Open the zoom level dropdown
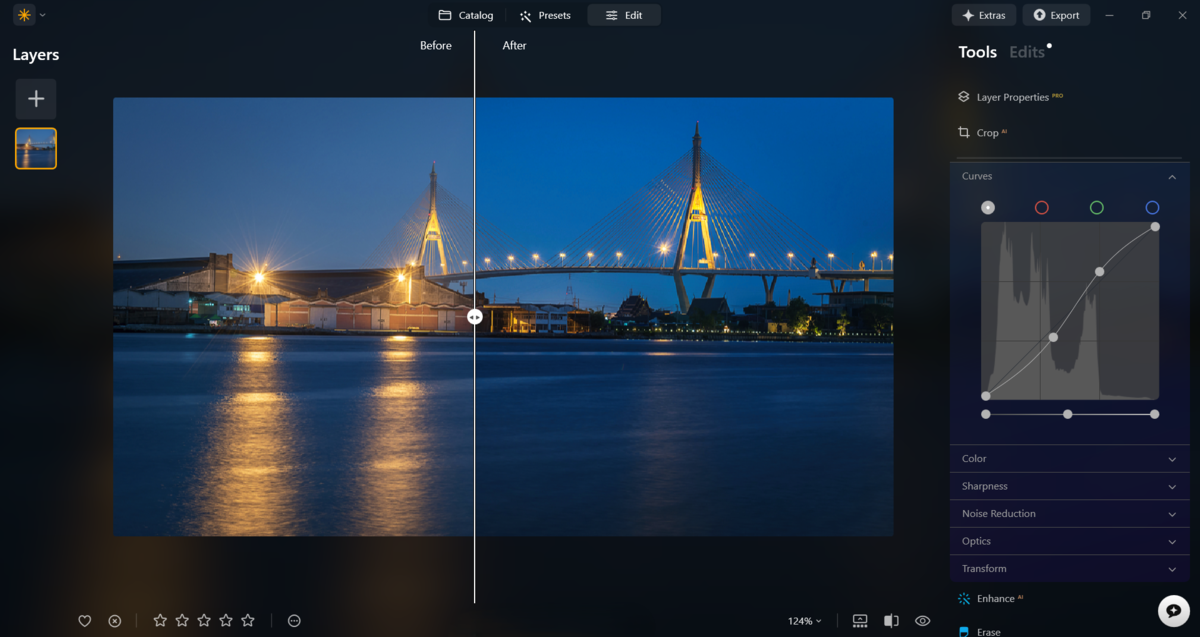This screenshot has width=1200, height=637. (803, 620)
